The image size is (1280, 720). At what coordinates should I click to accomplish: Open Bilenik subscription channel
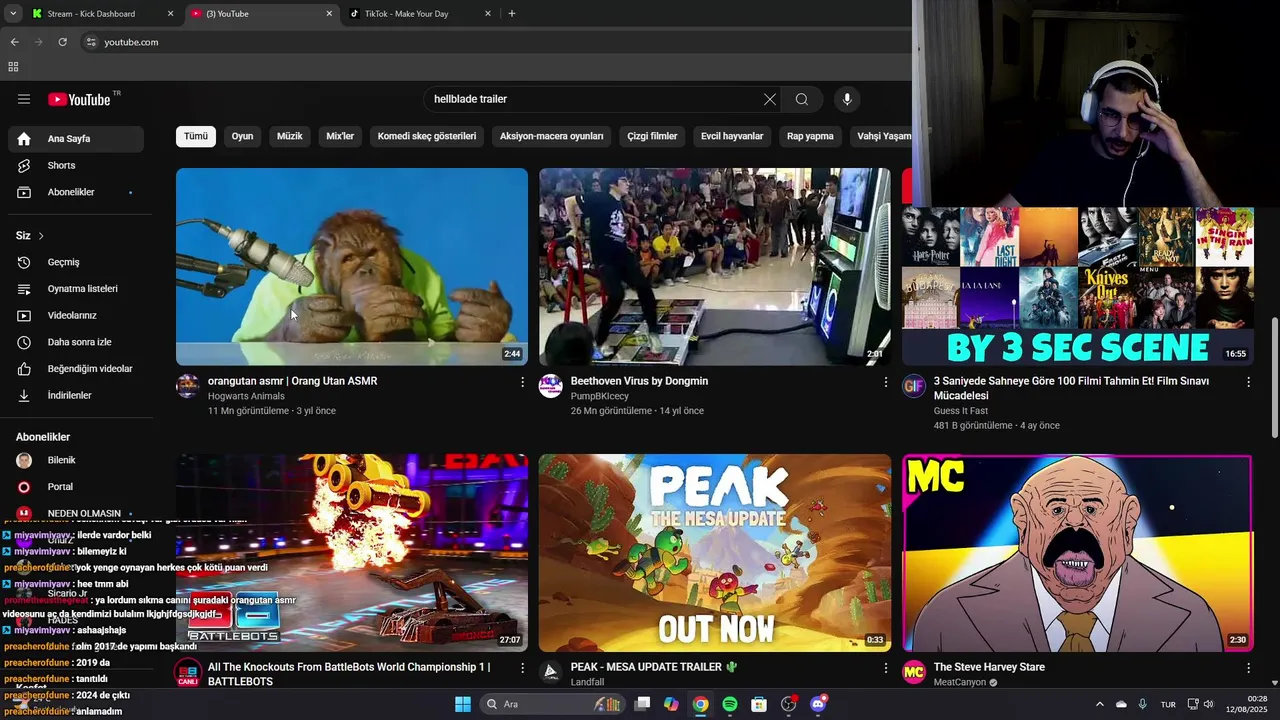[76, 460]
